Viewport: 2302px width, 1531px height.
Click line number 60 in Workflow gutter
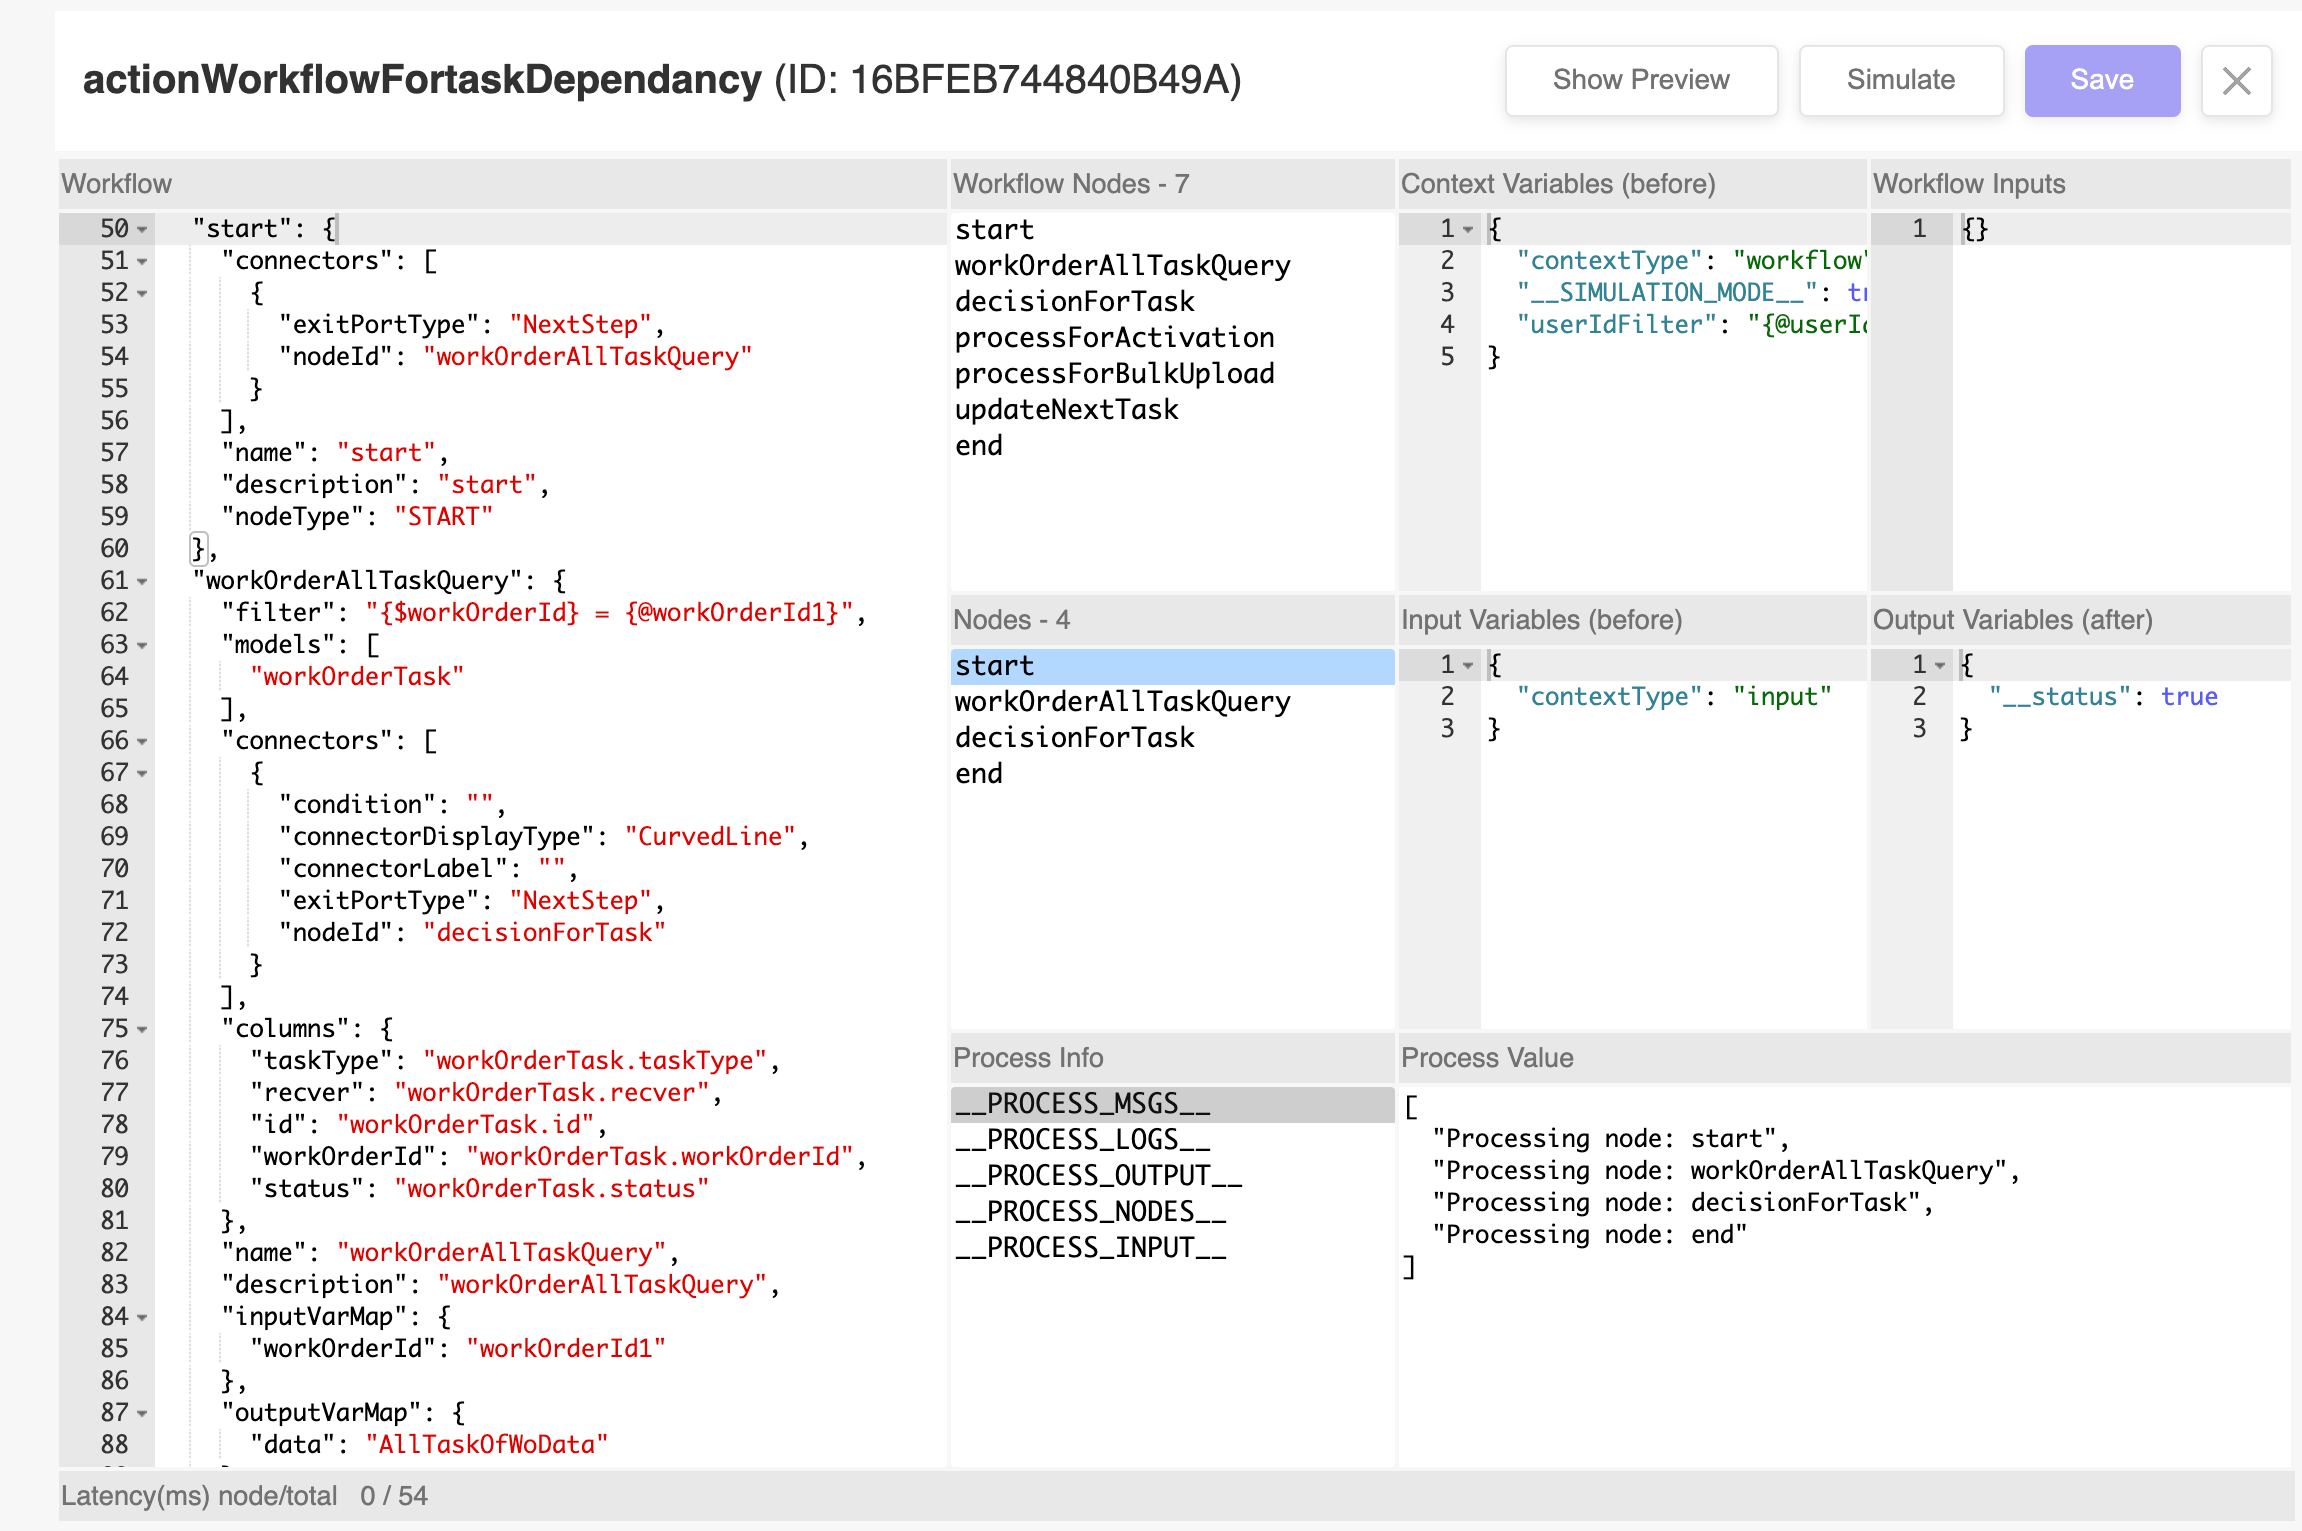click(114, 549)
